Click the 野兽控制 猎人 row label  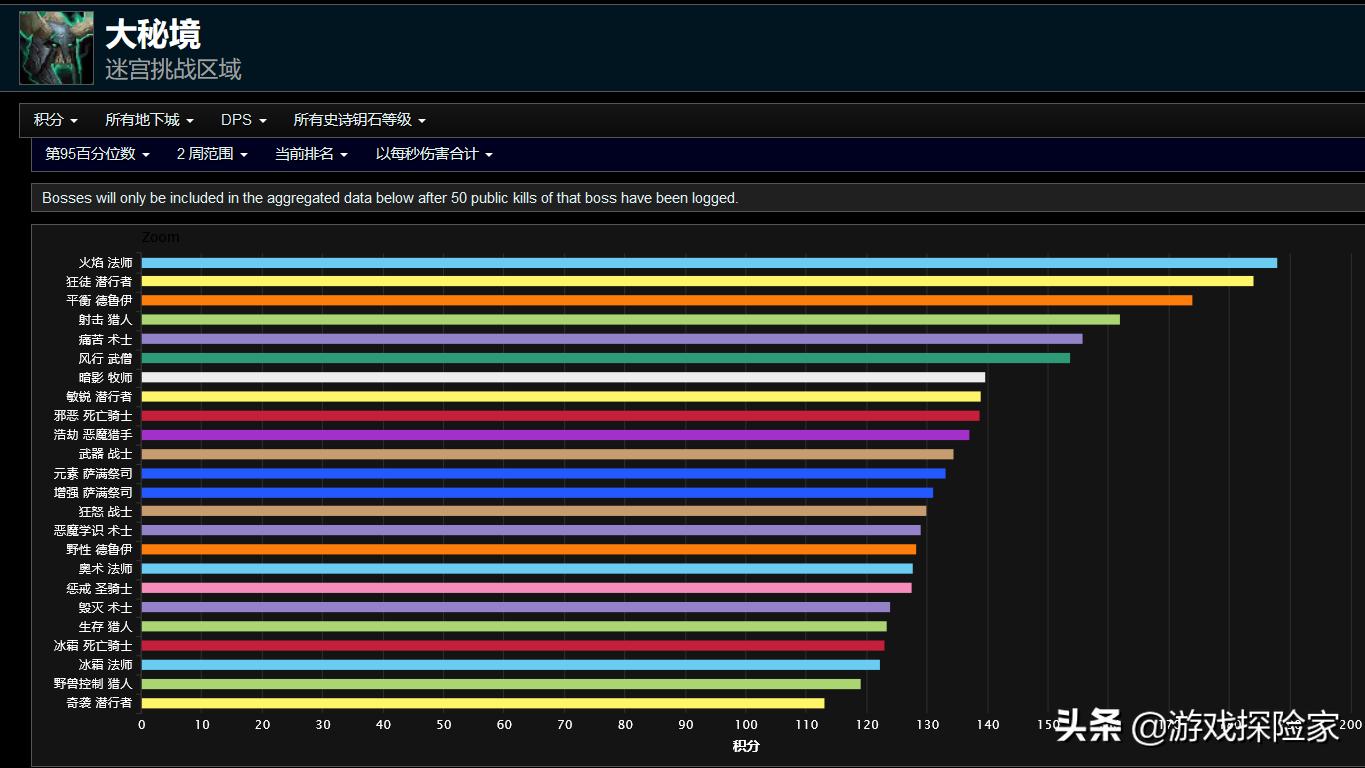[x=93, y=684]
